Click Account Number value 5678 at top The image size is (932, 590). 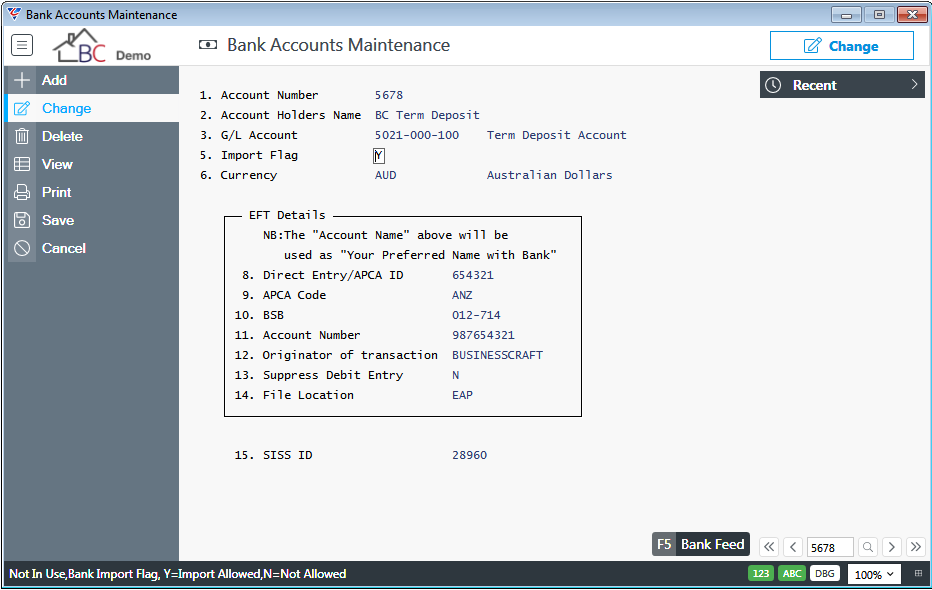389,95
